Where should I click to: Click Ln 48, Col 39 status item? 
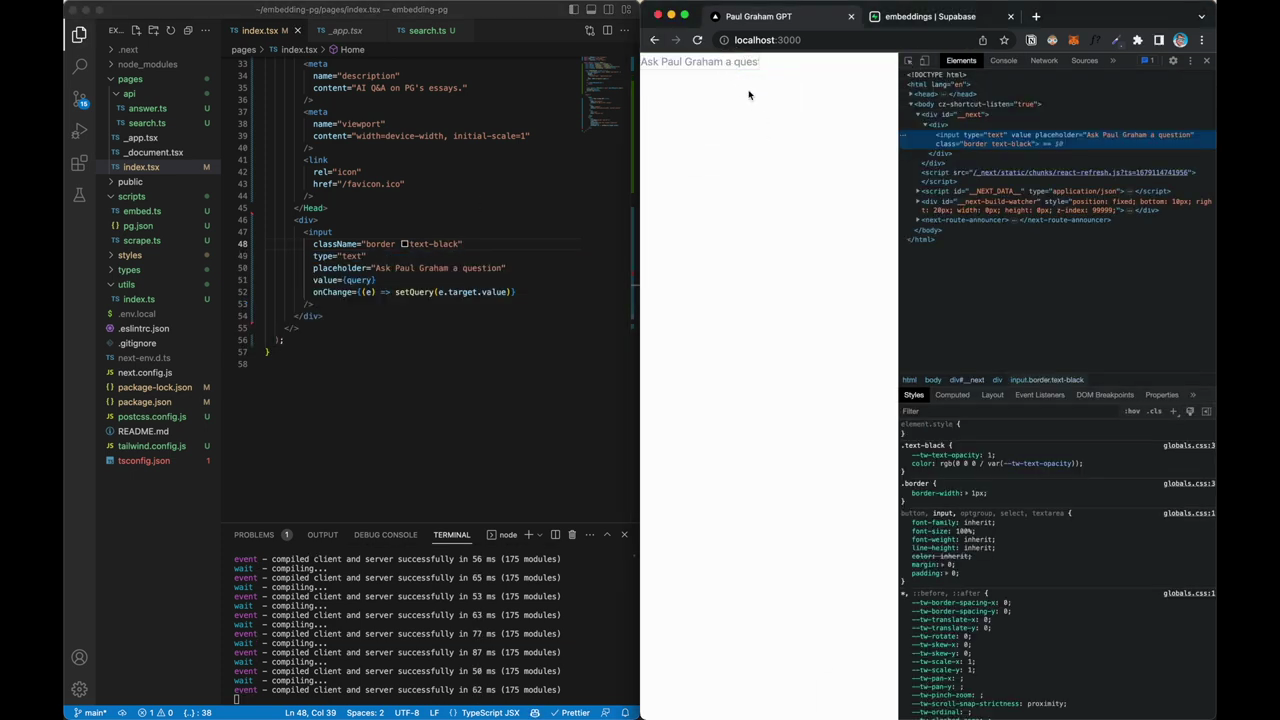point(311,713)
